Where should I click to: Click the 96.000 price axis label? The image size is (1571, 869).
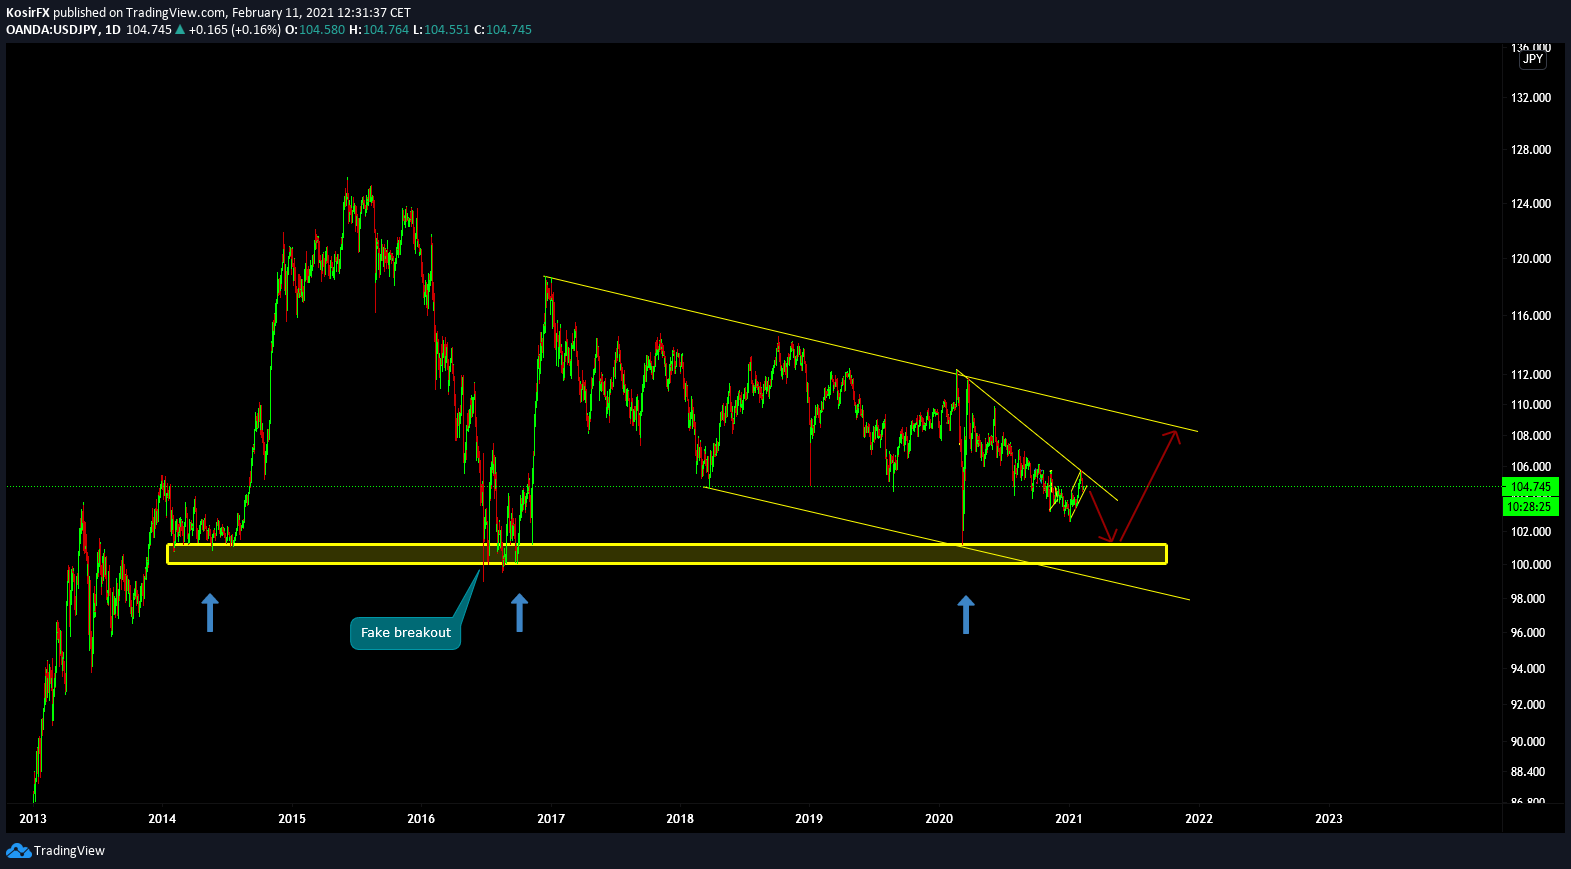pyautogui.click(x=1528, y=633)
